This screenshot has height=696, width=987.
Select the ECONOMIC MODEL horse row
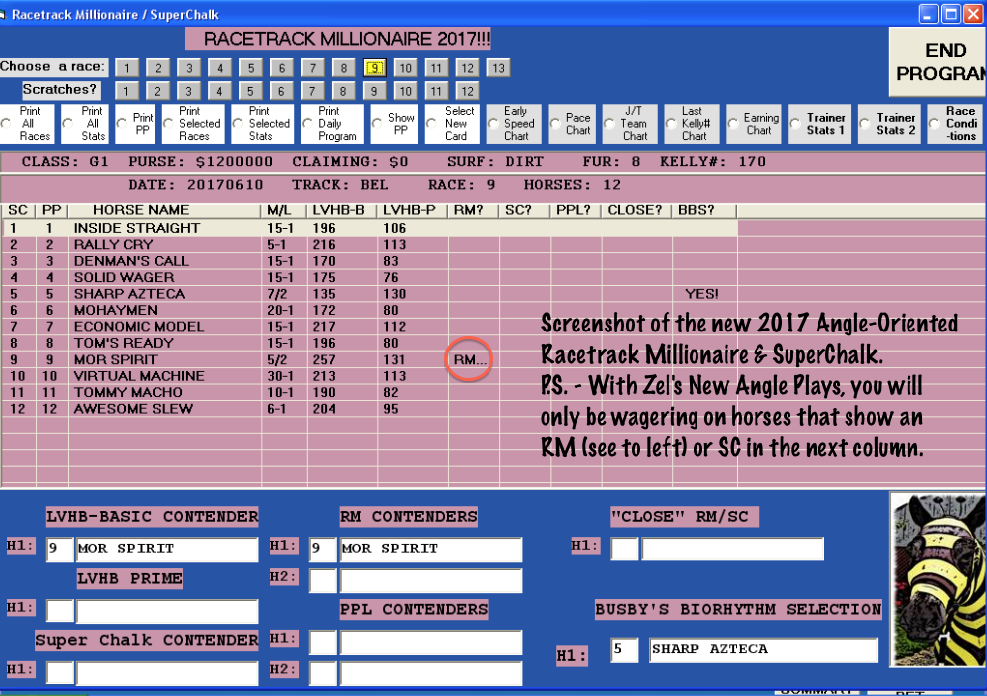369,327
